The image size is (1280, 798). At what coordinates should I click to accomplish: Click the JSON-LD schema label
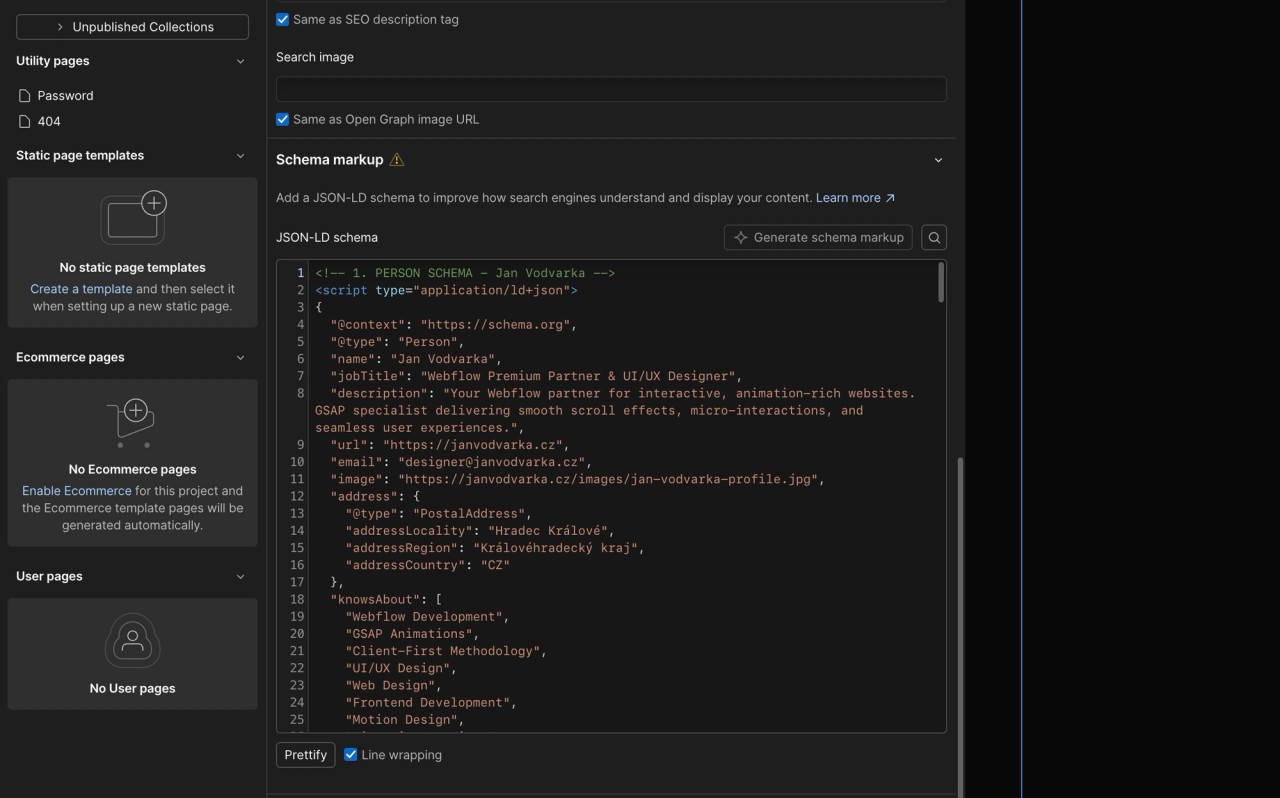tap(327, 238)
